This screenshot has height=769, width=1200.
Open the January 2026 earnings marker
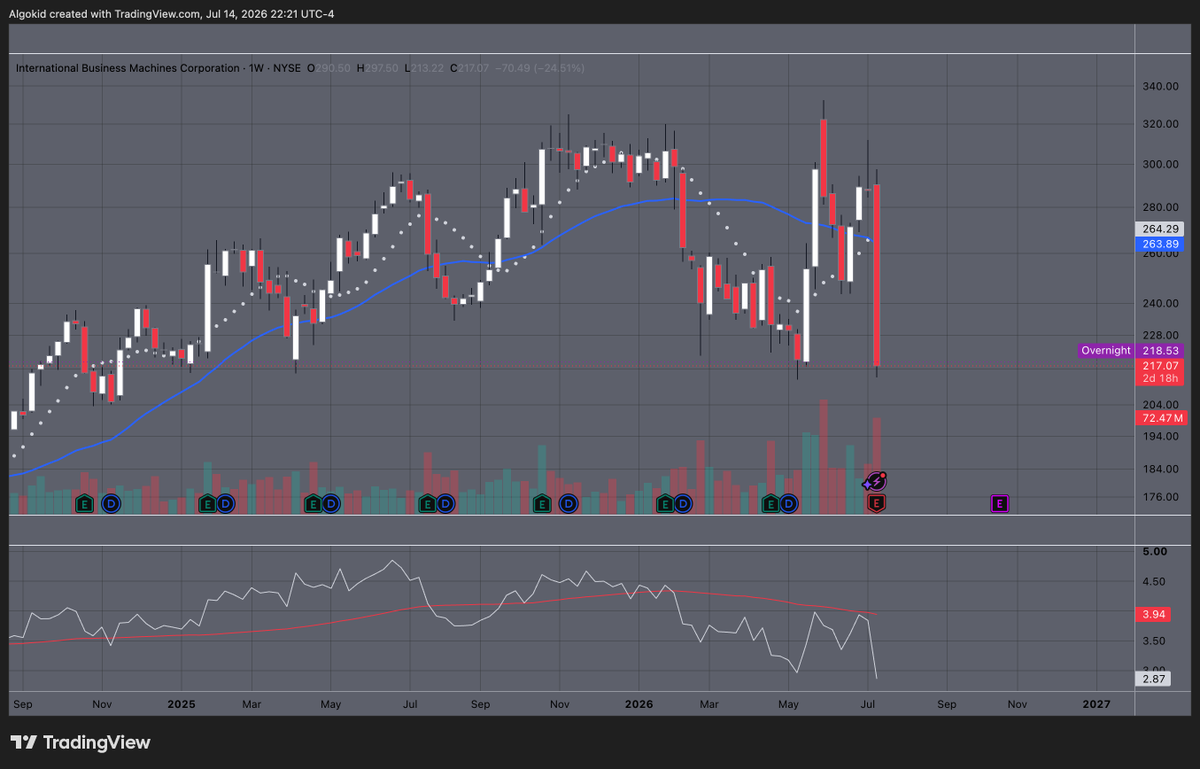[664, 504]
